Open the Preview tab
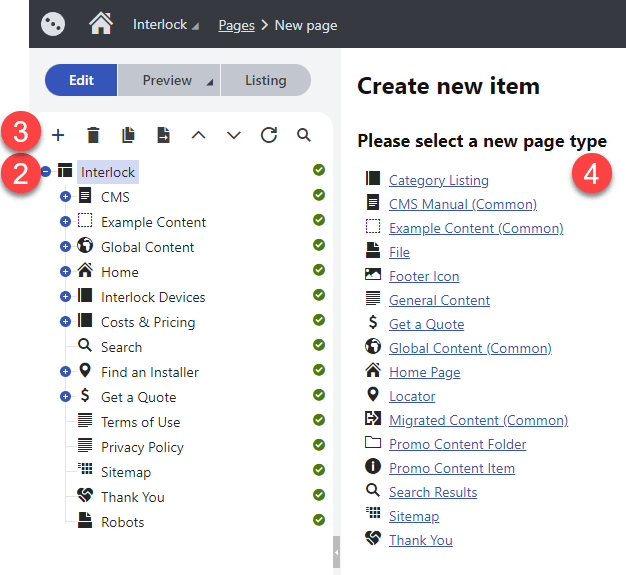The image size is (626, 575). point(168,80)
